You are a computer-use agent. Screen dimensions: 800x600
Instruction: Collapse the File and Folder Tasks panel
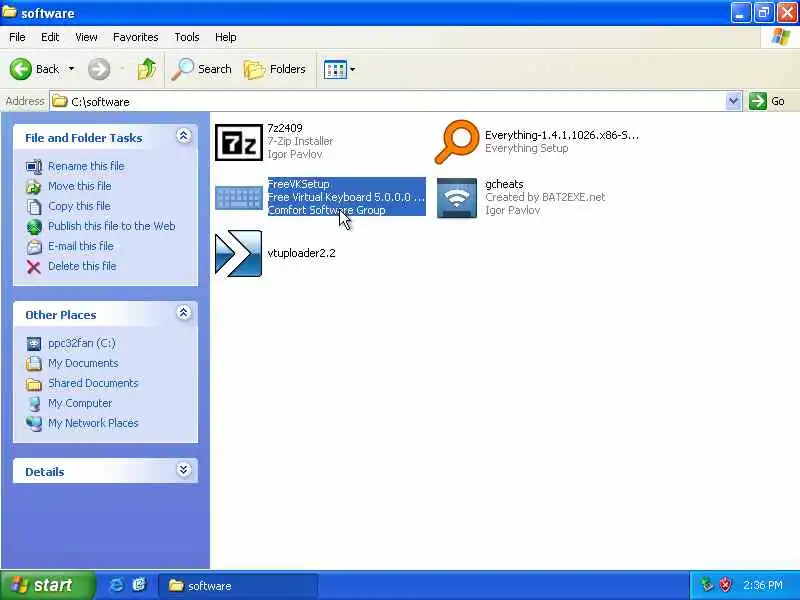click(184, 136)
